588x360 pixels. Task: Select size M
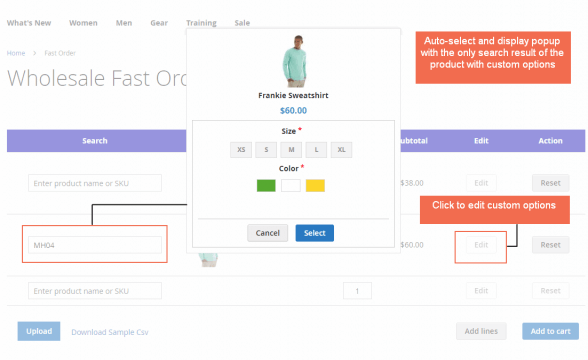pos(291,150)
